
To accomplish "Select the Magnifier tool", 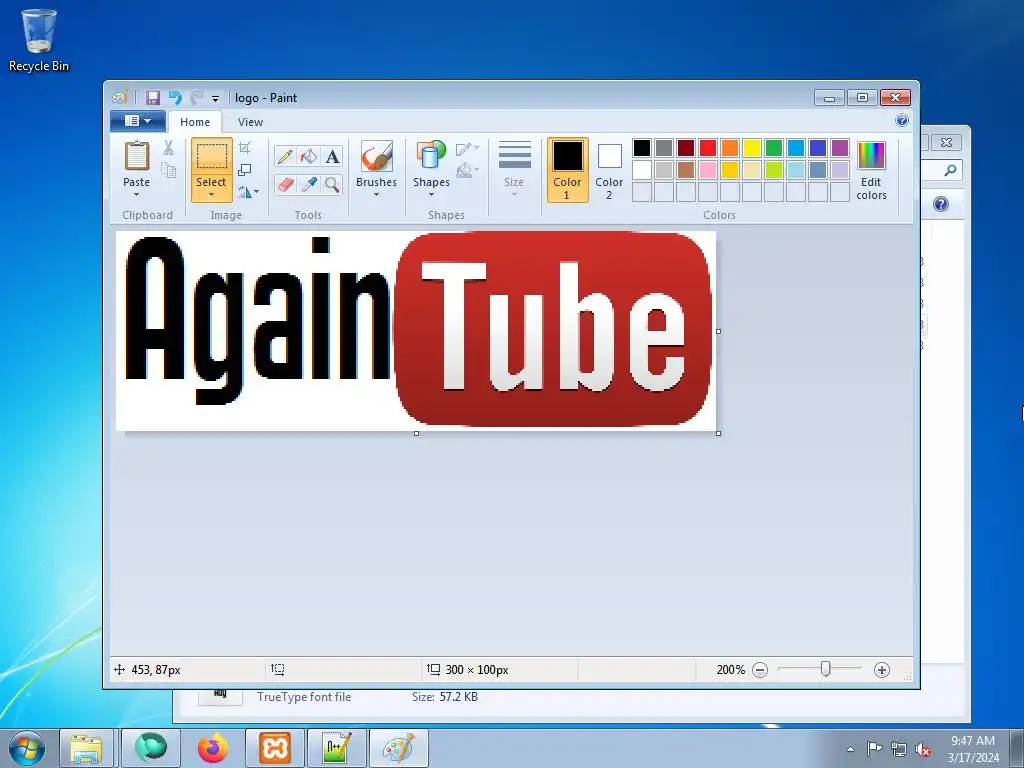I will click(332, 185).
